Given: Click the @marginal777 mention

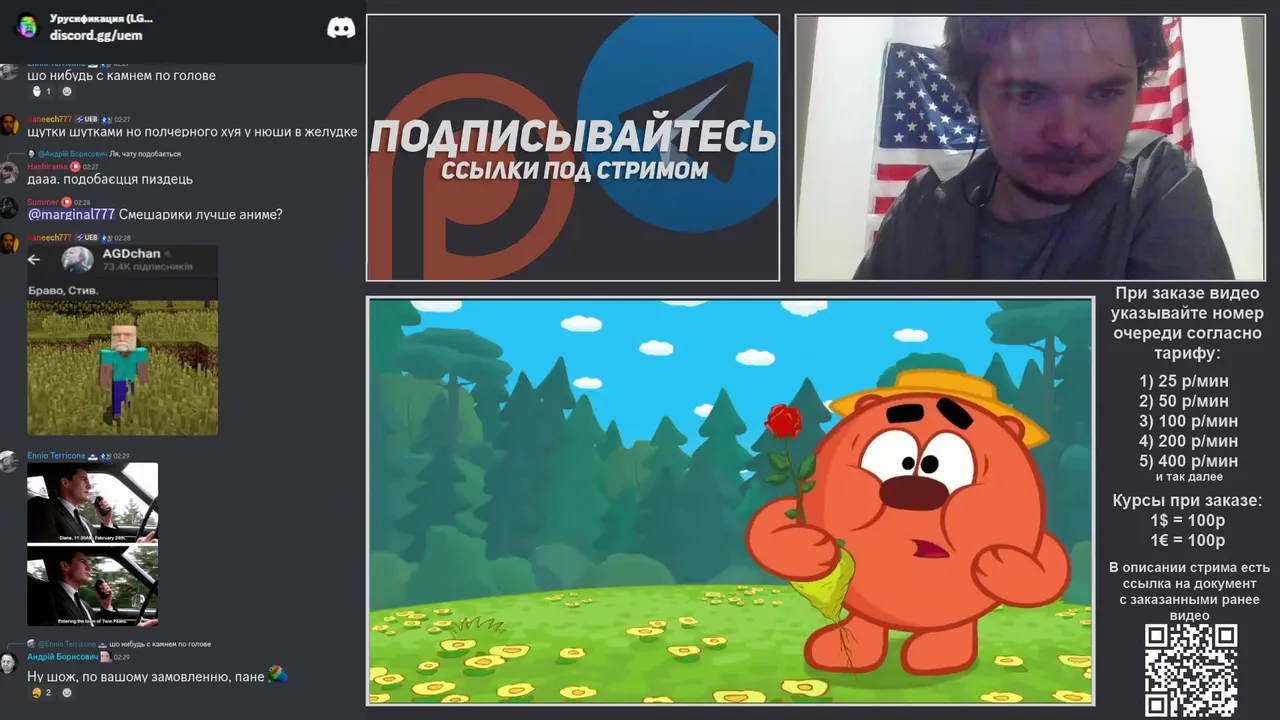Looking at the screenshot, I should pos(71,214).
